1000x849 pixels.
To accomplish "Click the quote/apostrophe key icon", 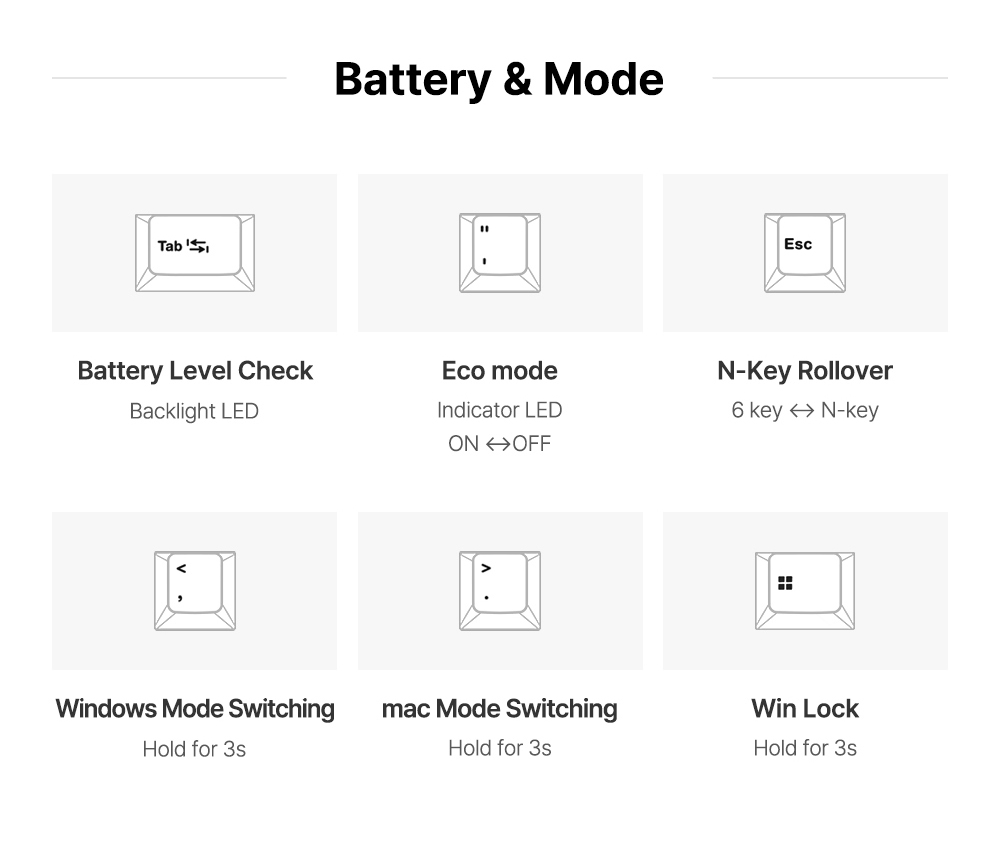I will [x=500, y=253].
